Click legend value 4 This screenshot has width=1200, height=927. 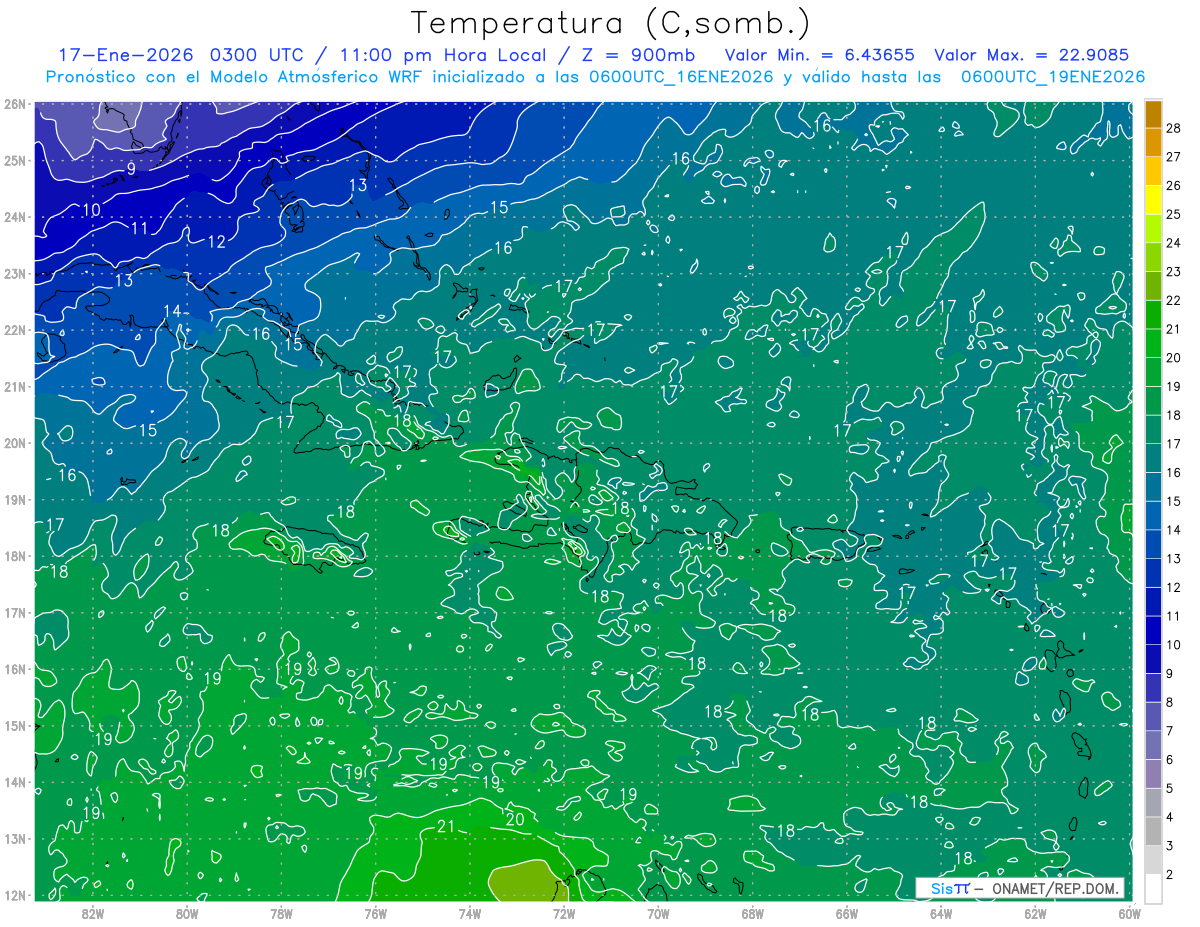[1169, 817]
